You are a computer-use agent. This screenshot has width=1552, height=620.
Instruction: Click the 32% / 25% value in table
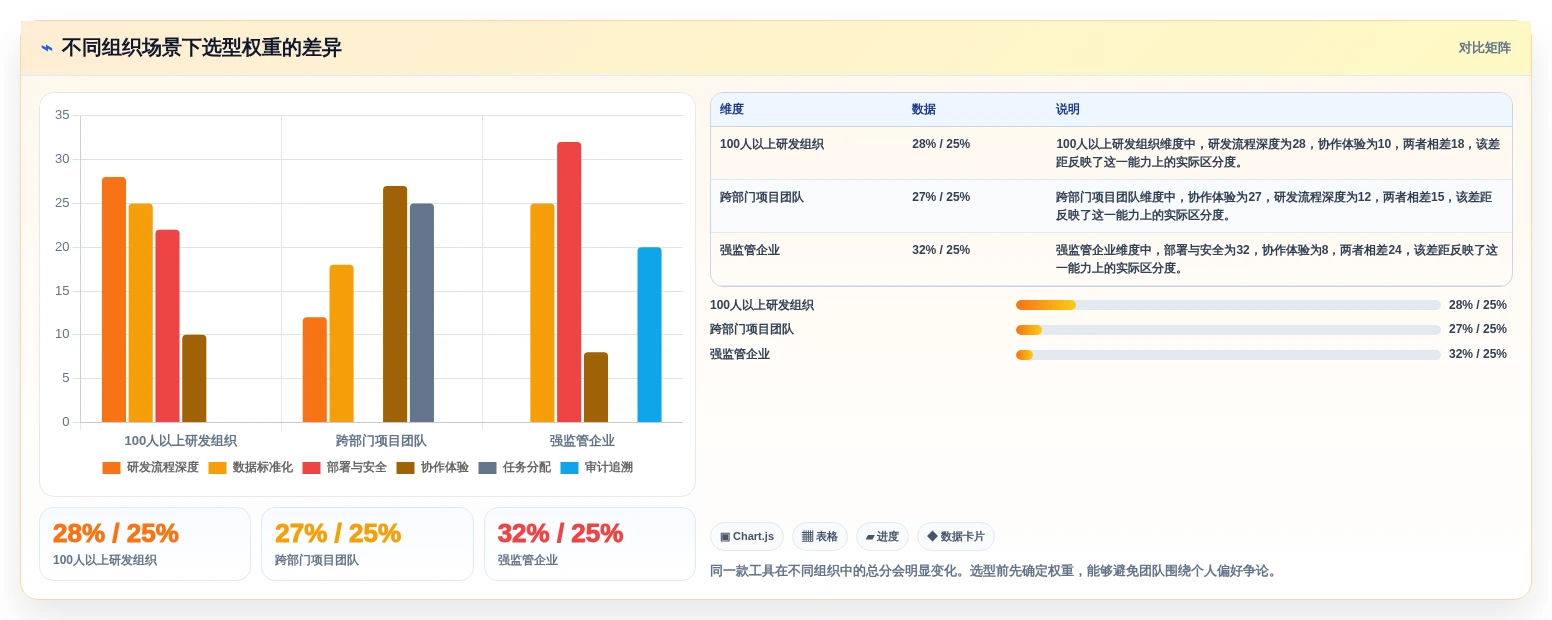coord(941,250)
